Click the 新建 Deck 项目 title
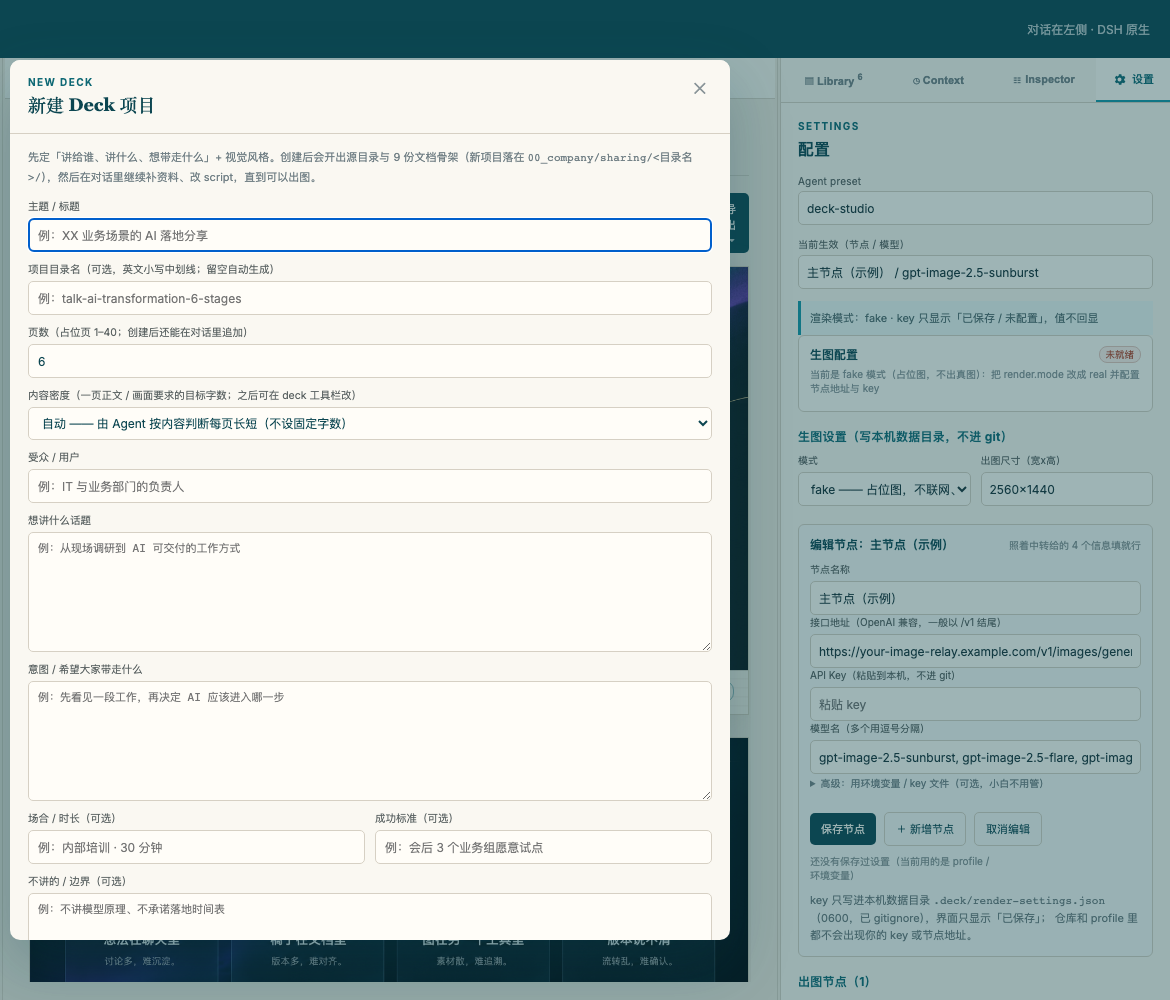 91,105
